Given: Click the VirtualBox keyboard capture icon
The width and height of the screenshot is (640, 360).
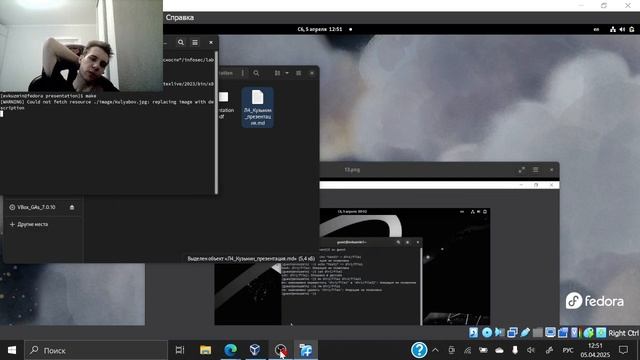Looking at the screenshot, I should [x=601, y=333].
